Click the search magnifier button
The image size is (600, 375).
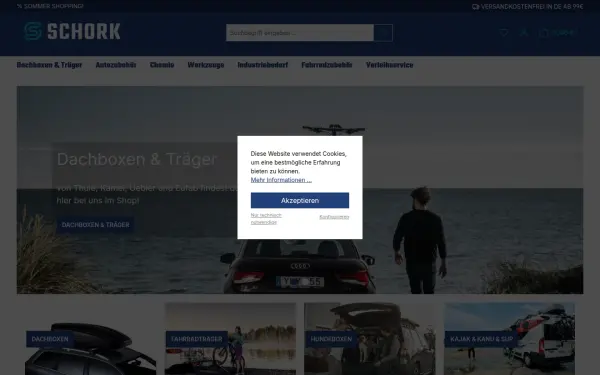(x=383, y=33)
